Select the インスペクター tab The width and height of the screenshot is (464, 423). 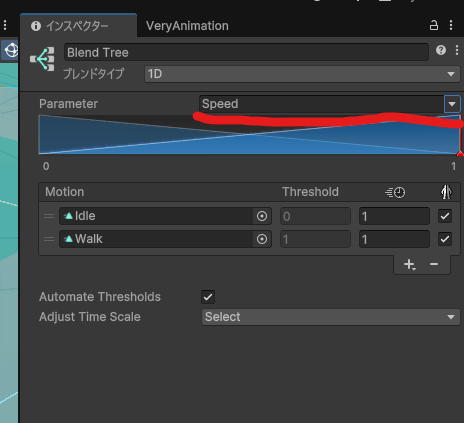78,26
